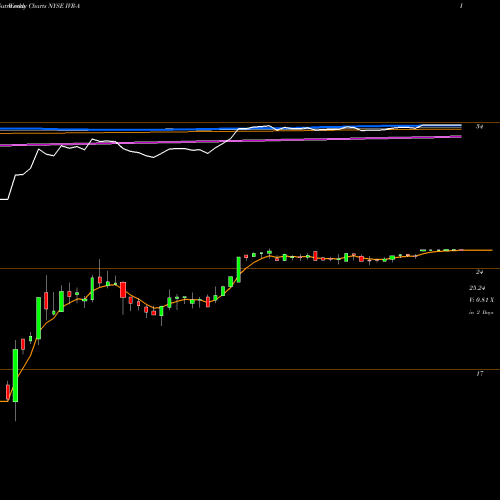The width and height of the screenshot is (500, 500).
Task: Click the 34 axis label beside the indicator
Action: [x=479, y=127]
